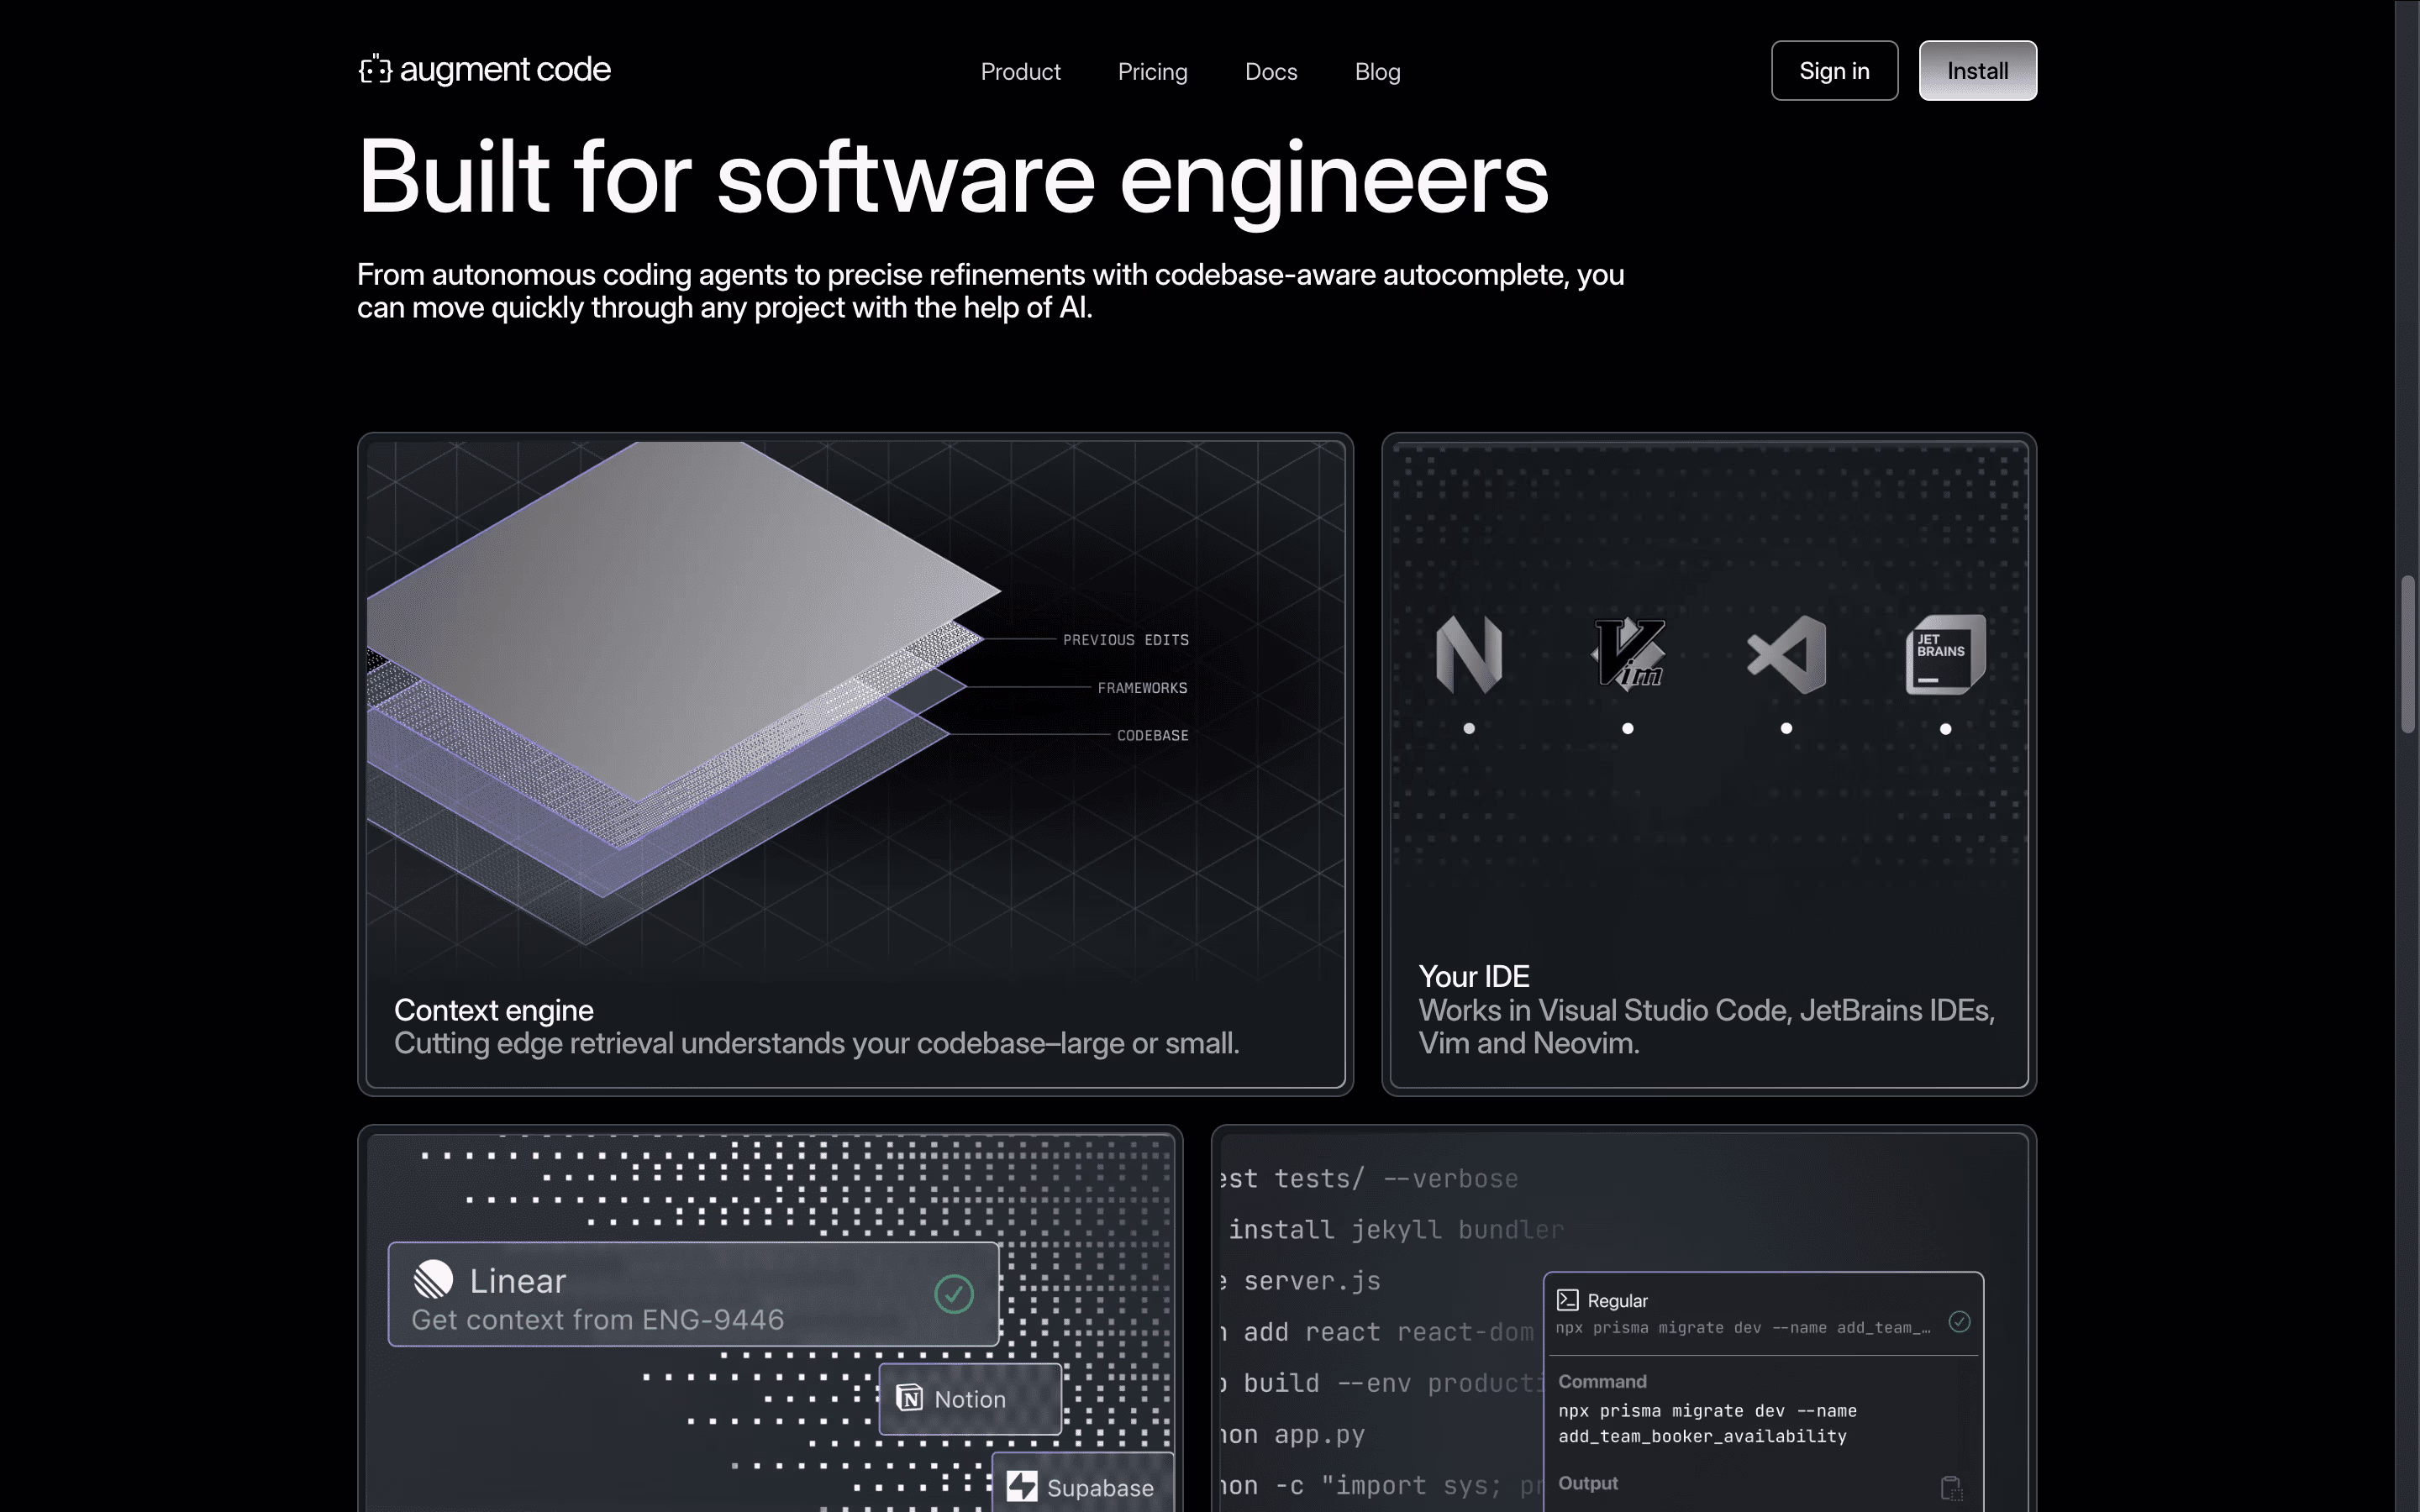Go to the Docs link
2420x1512 pixels.
pos(1271,72)
